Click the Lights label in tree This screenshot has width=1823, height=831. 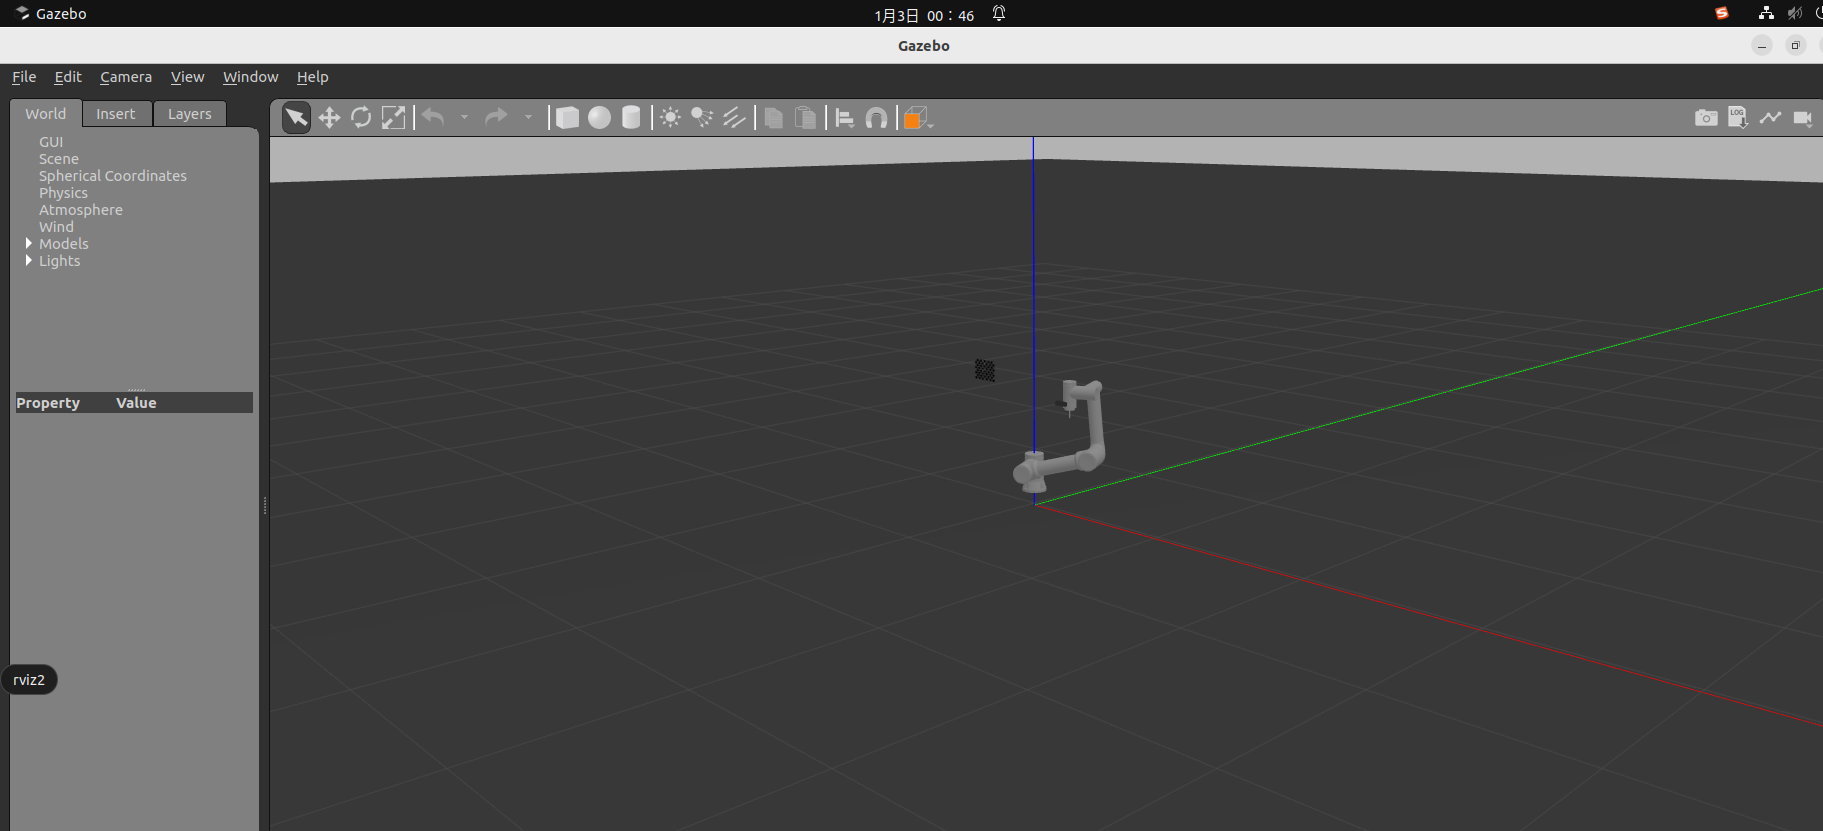[59, 261]
